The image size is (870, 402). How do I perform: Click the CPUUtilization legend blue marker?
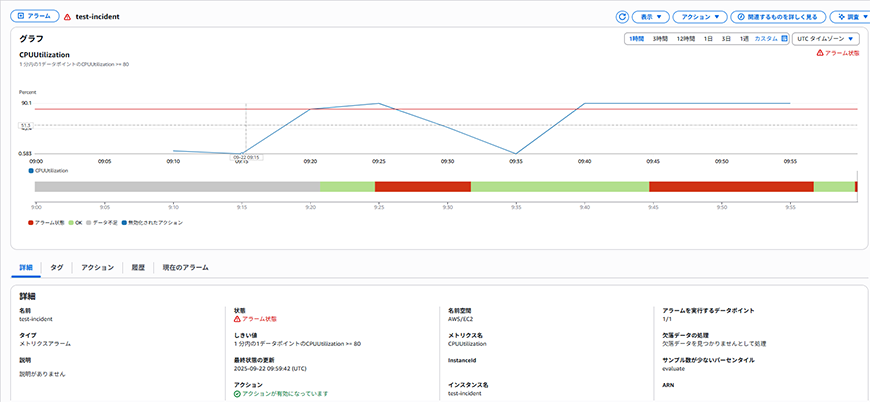tap(31, 171)
